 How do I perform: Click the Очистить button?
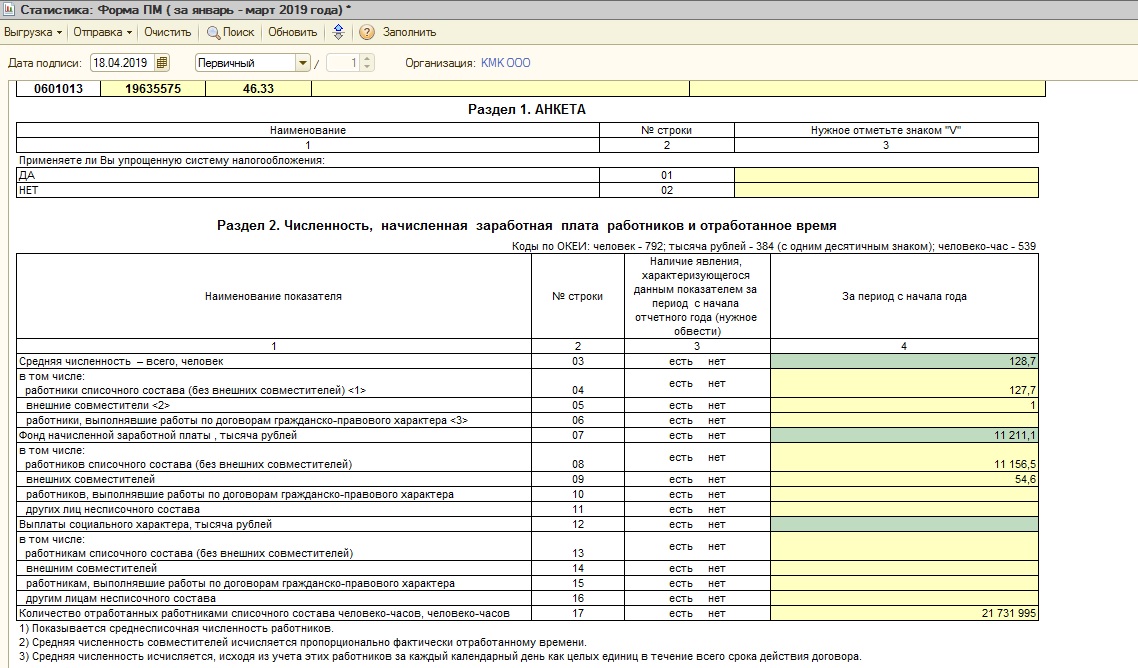[168, 32]
